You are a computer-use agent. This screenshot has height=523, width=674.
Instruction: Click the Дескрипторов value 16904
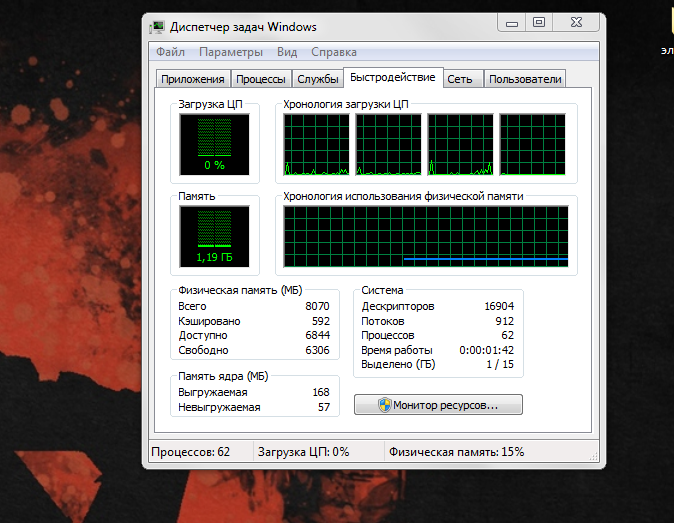[499, 306]
